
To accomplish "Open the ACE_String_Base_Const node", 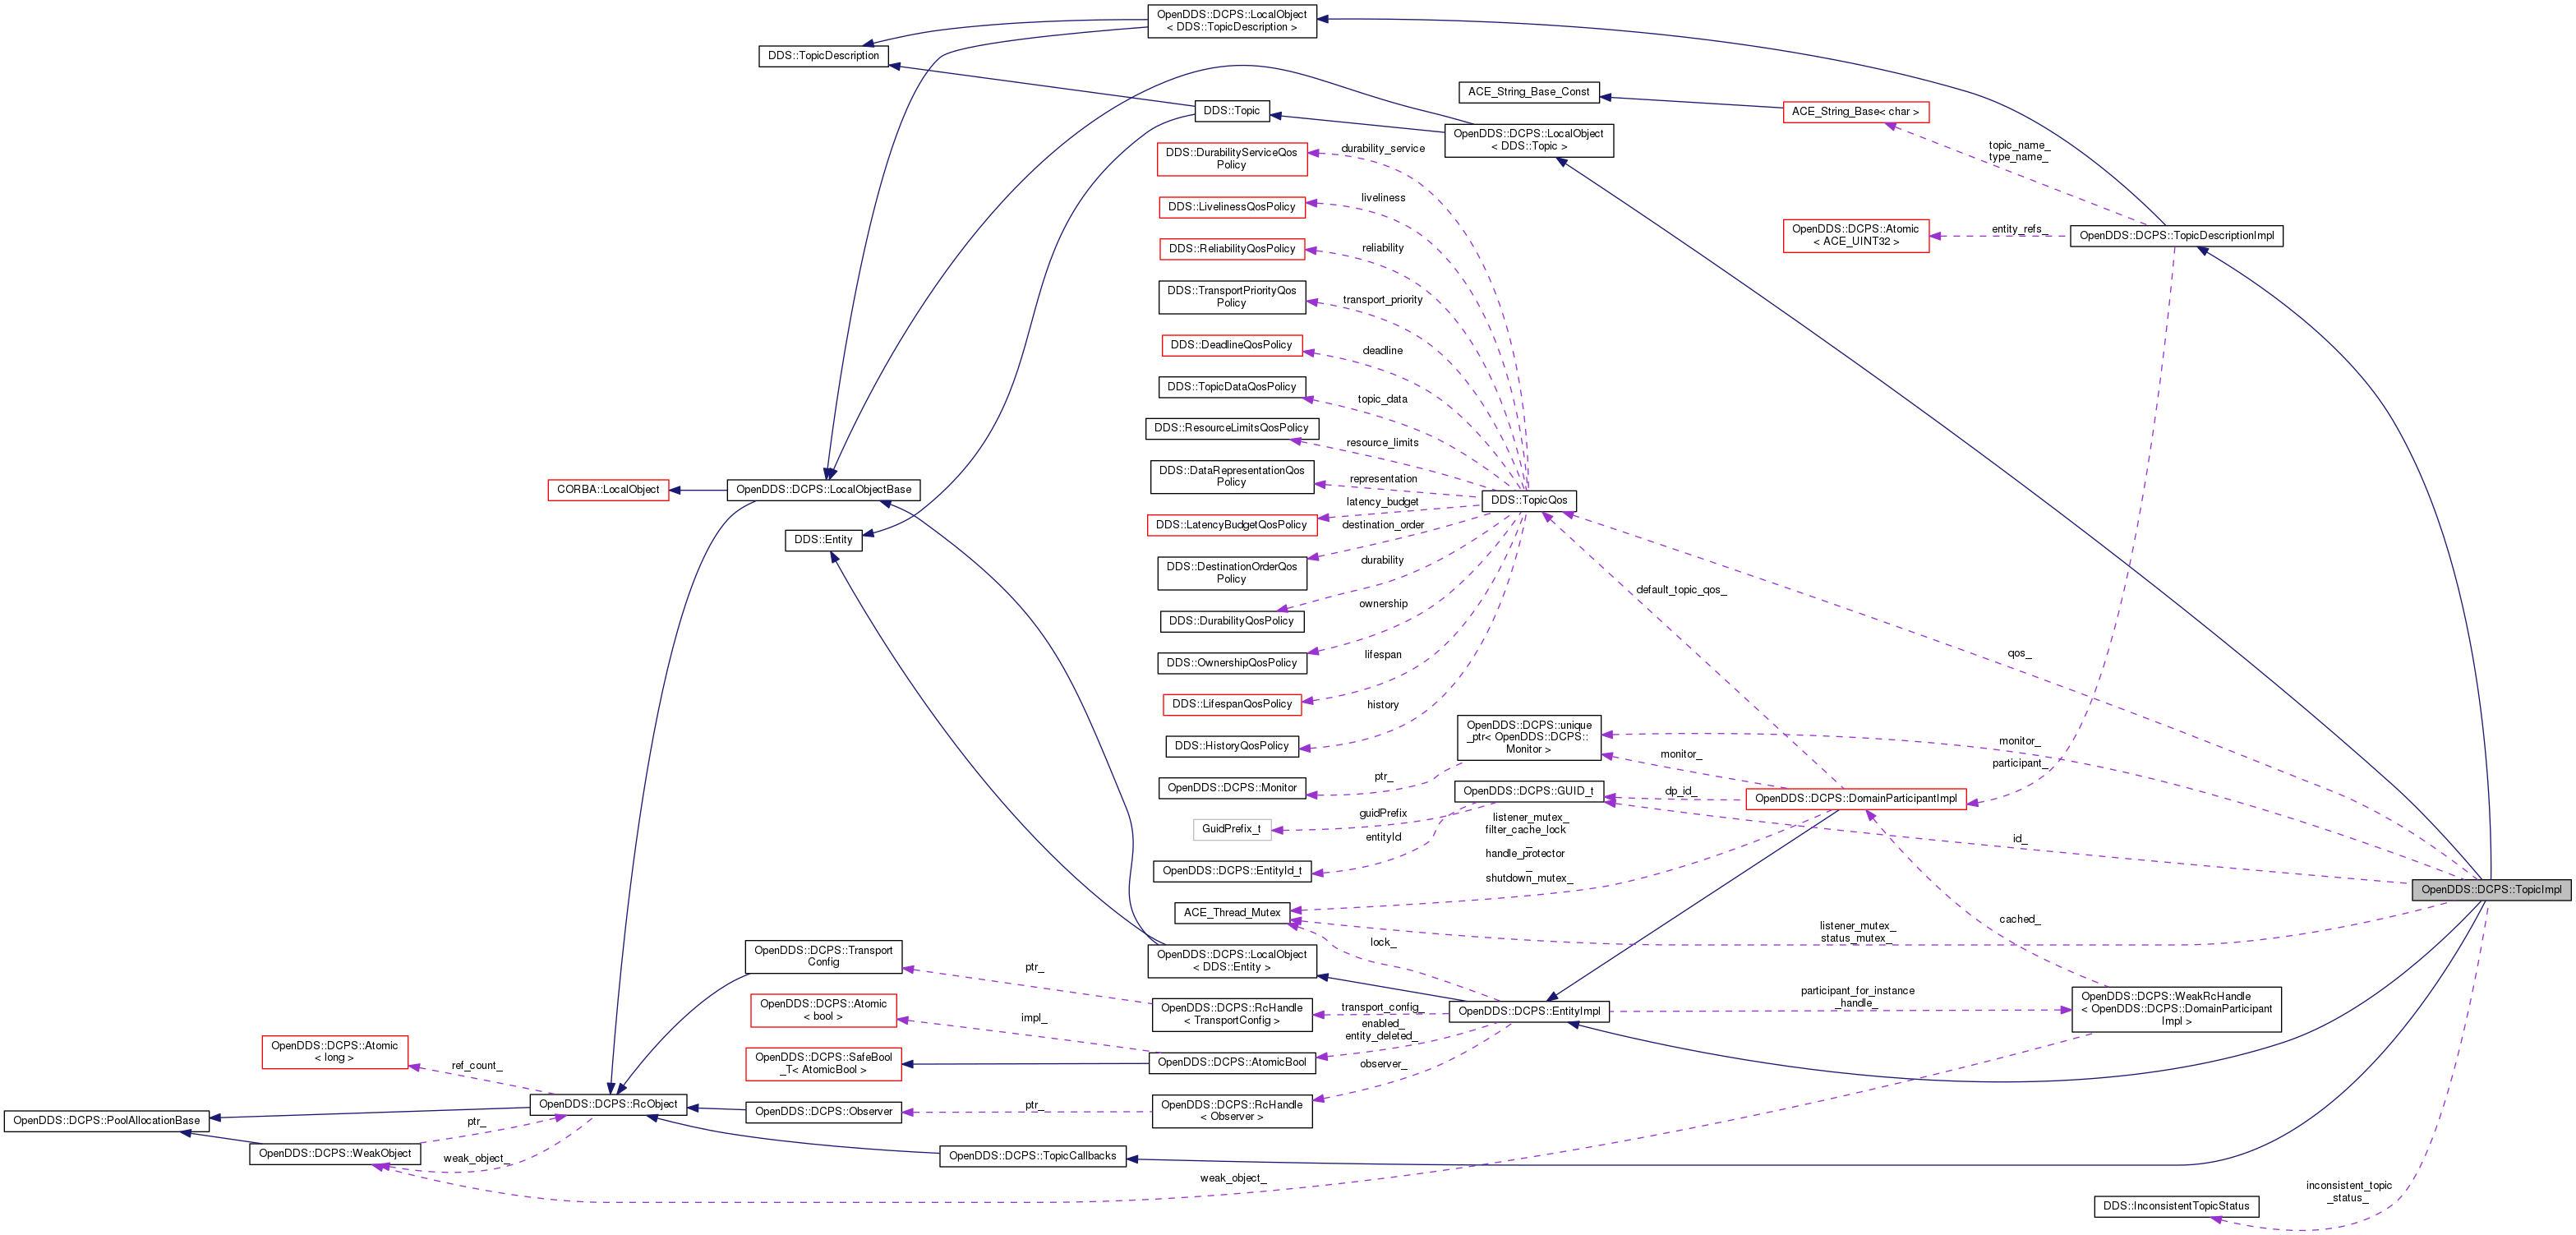I will point(1529,92).
